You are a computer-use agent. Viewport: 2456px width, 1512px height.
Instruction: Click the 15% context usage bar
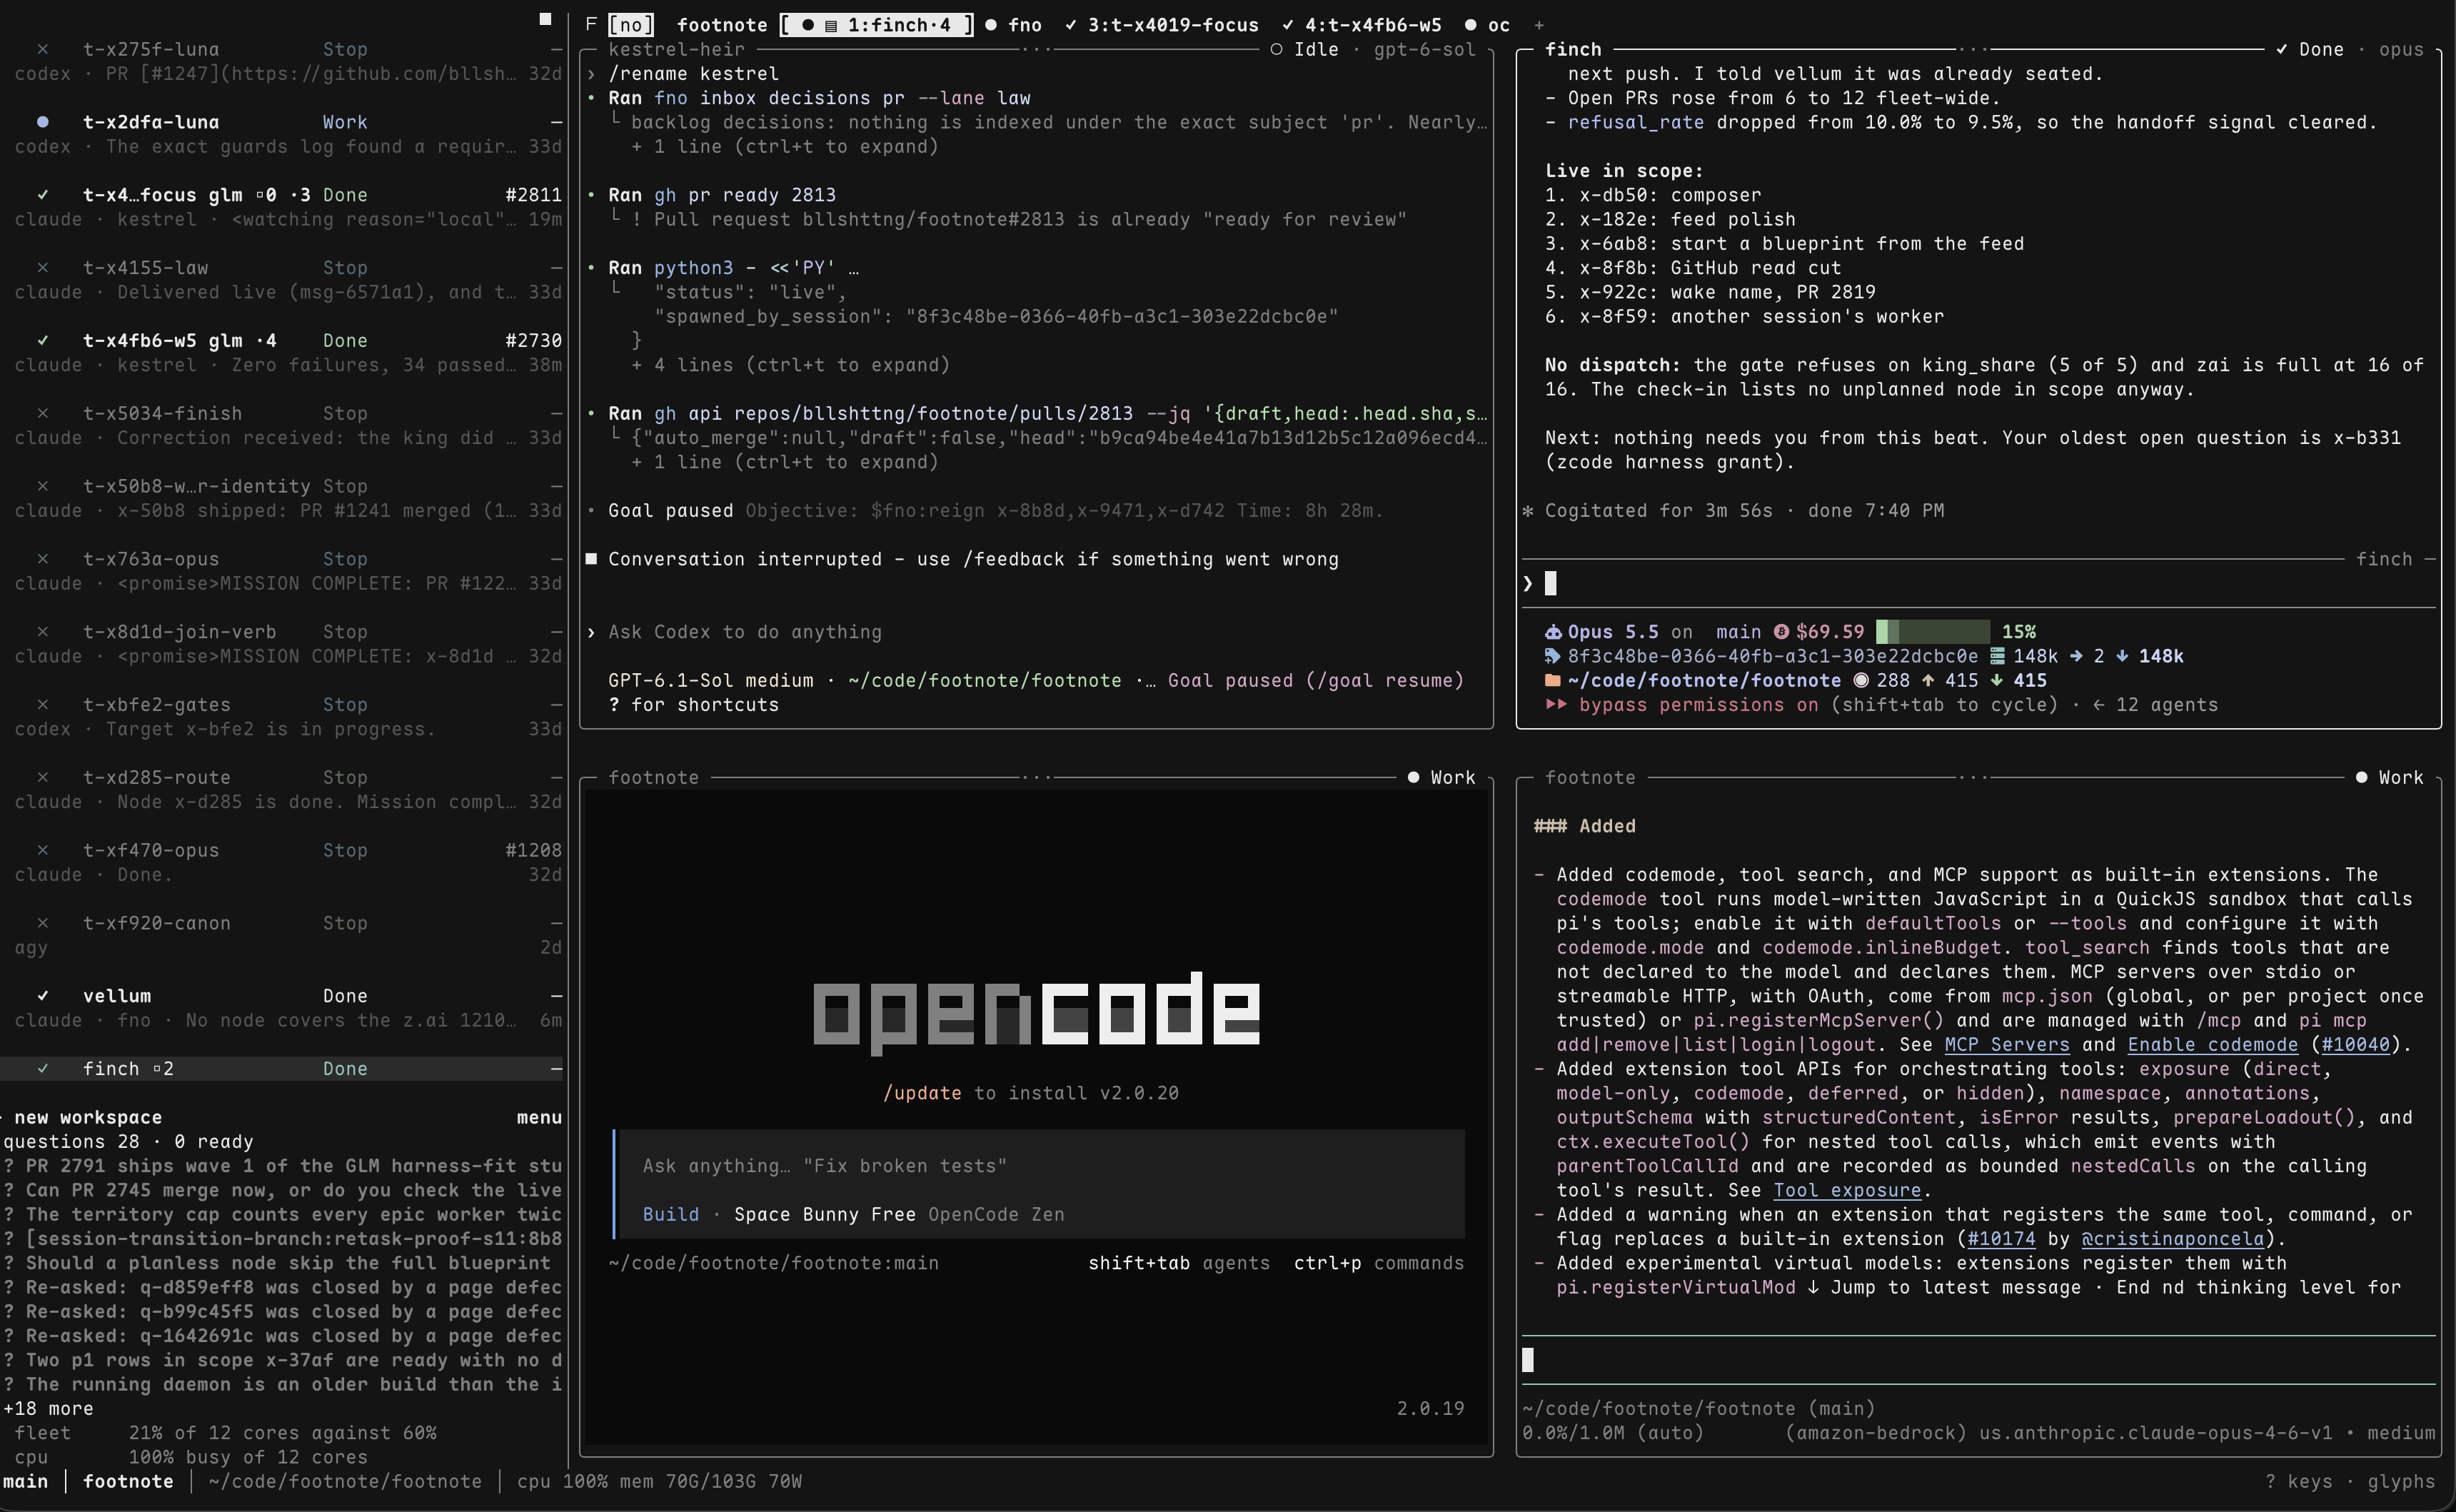1932,632
